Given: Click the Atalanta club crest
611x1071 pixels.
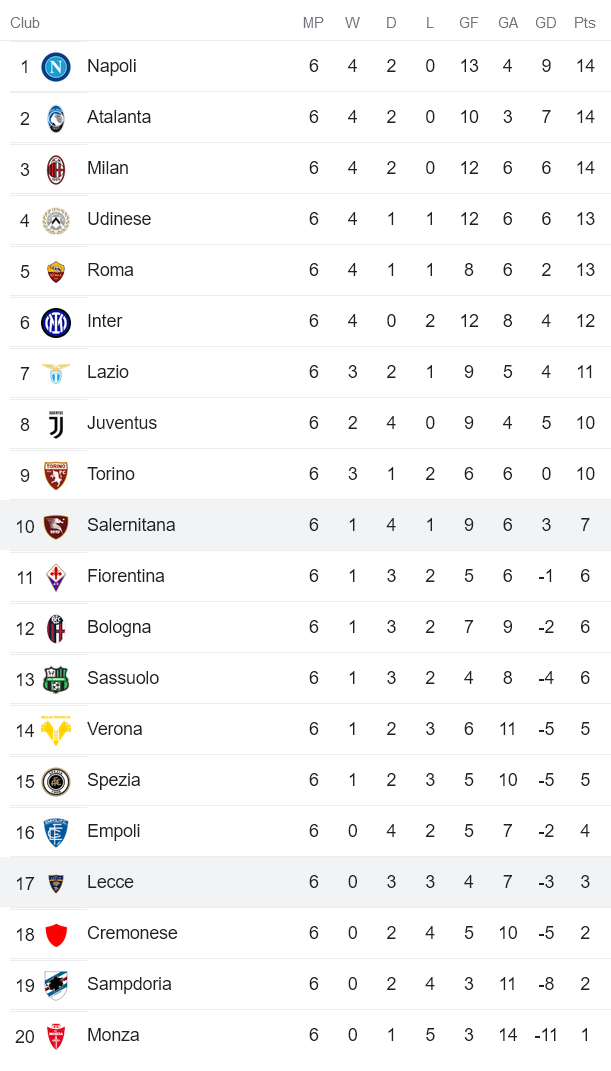Looking at the screenshot, I should click(x=56, y=118).
